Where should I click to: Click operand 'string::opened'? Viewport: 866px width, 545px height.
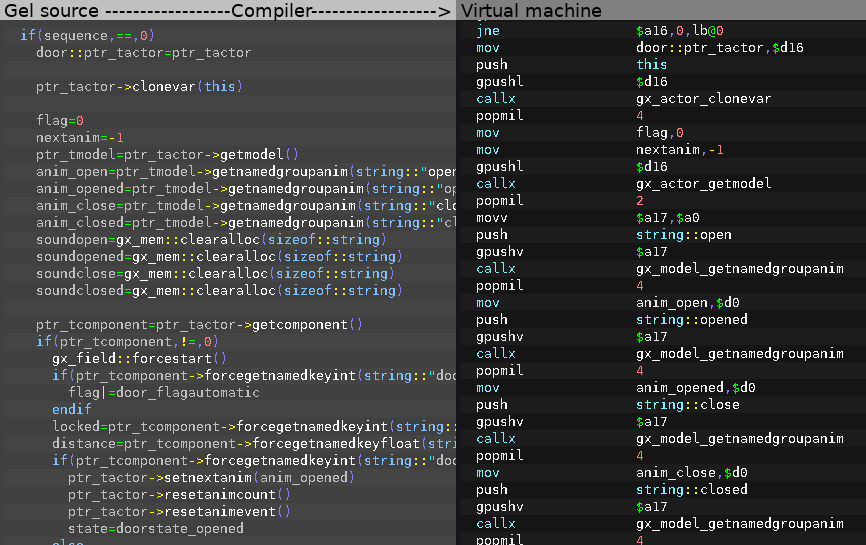(x=691, y=320)
